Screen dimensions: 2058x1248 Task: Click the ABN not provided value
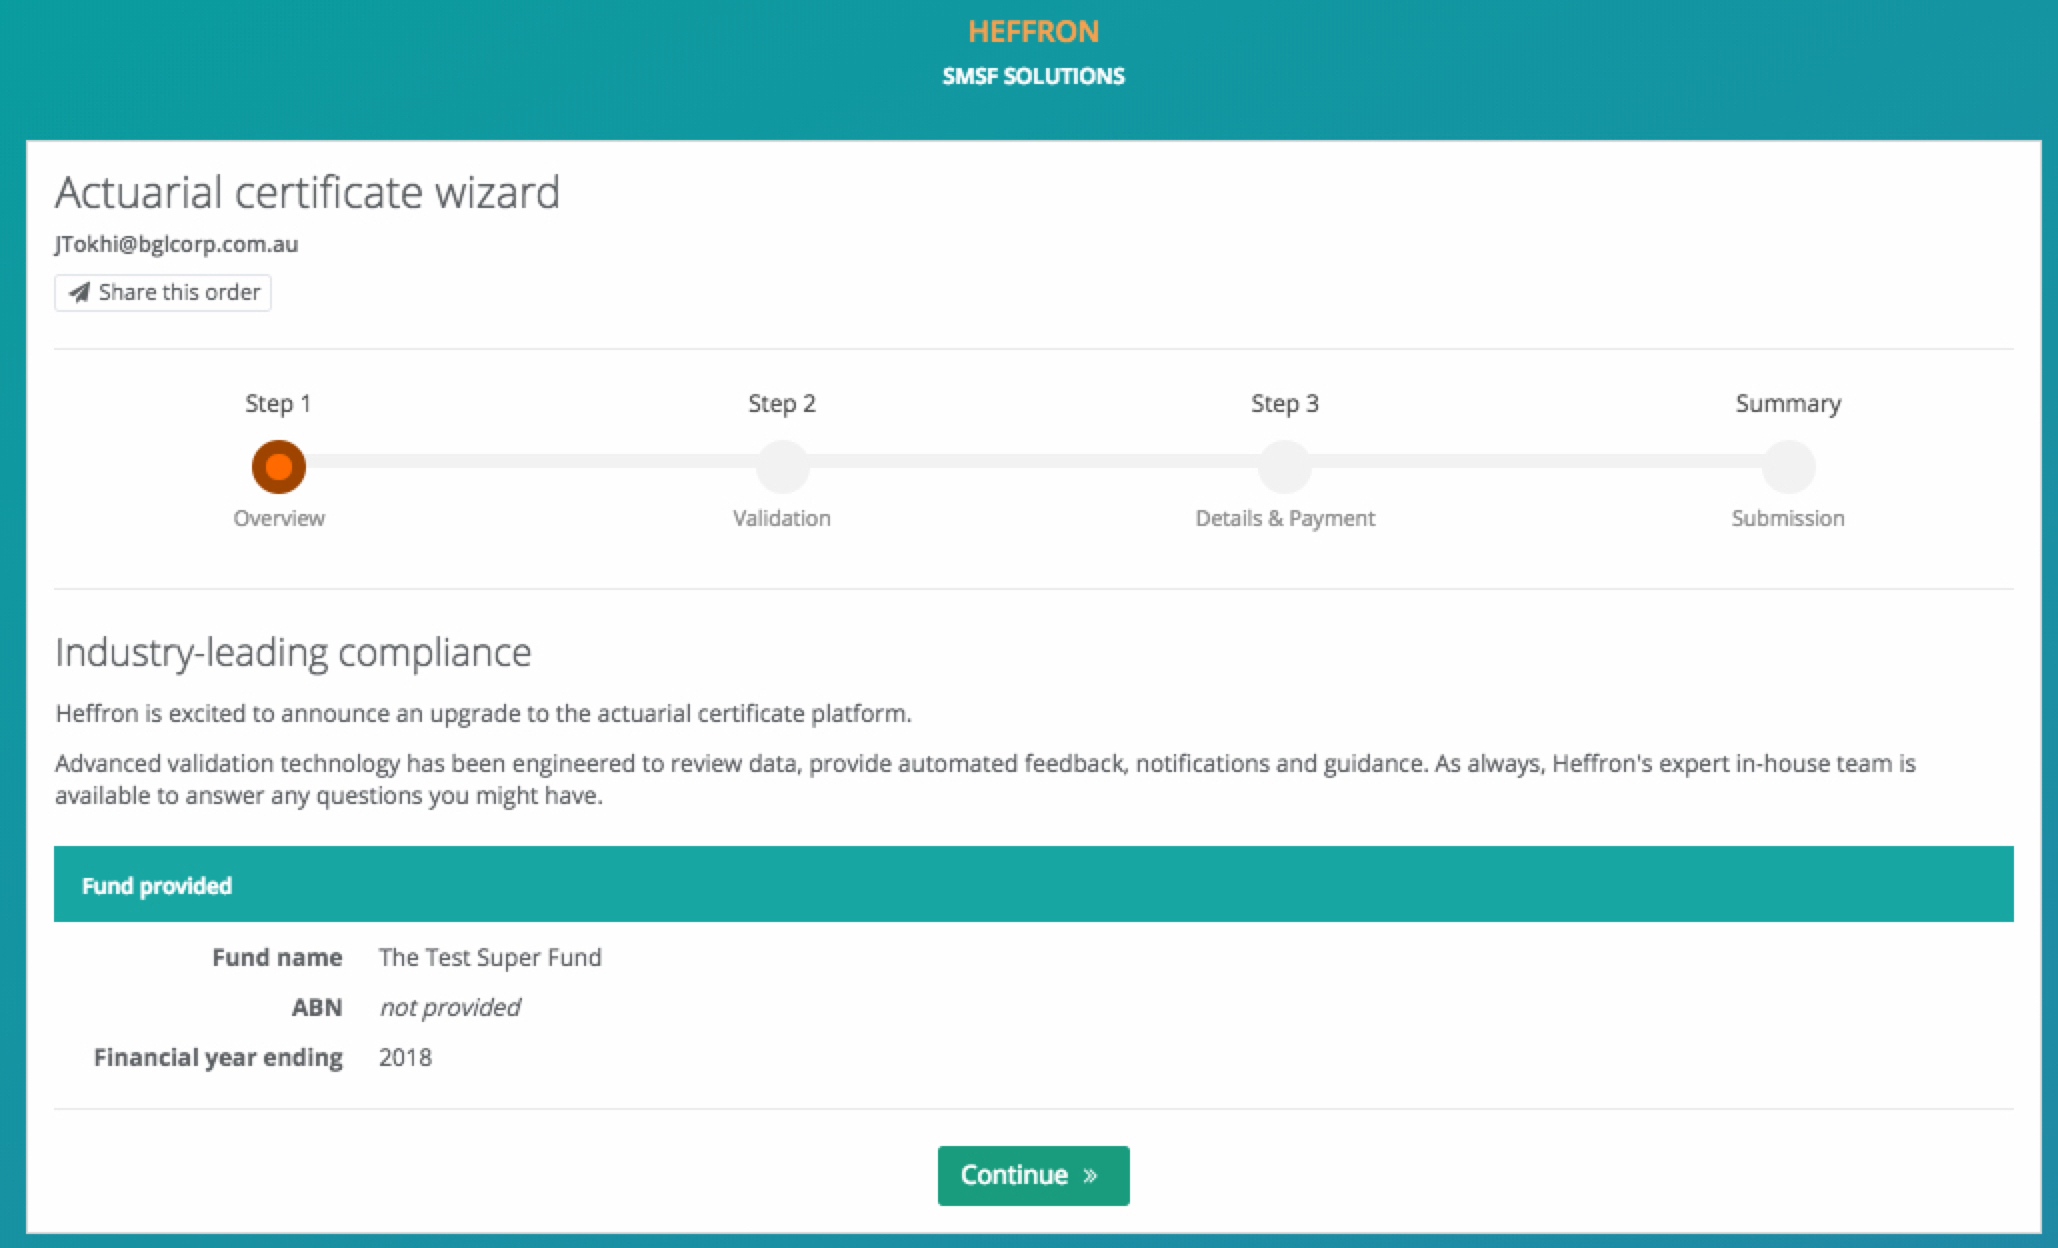(450, 1007)
